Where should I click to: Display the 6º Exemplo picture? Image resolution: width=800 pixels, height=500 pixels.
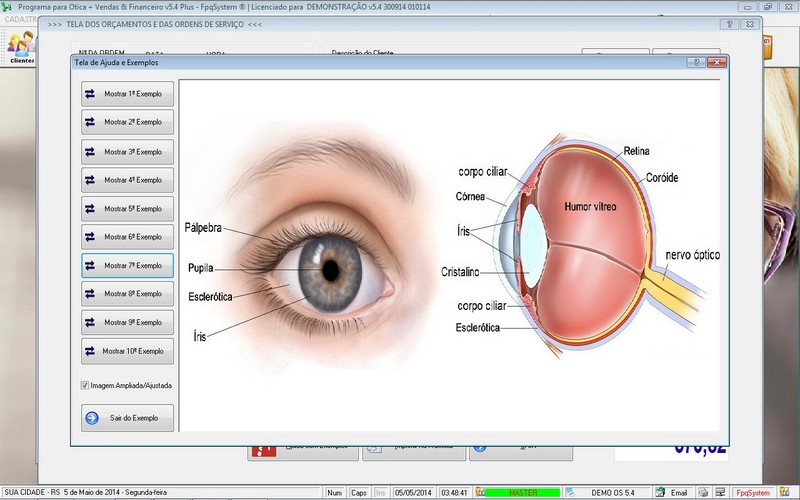pos(127,237)
